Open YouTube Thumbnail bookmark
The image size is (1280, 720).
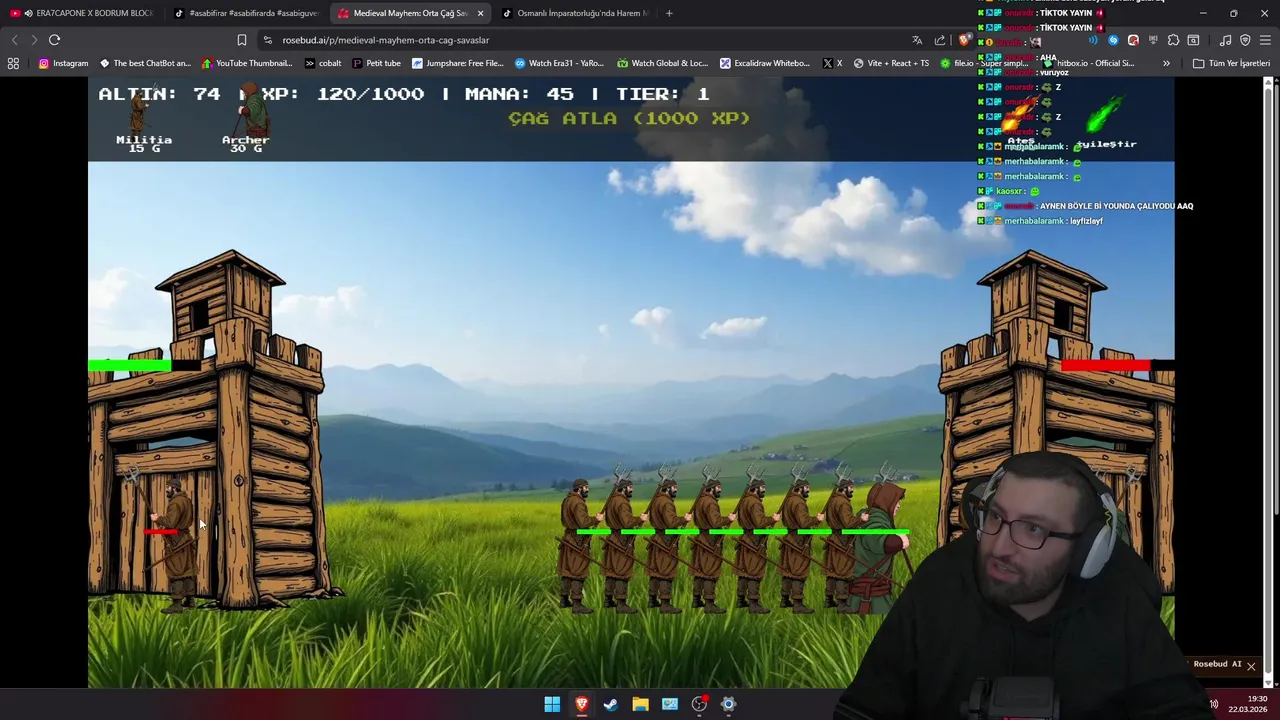[x=247, y=63]
